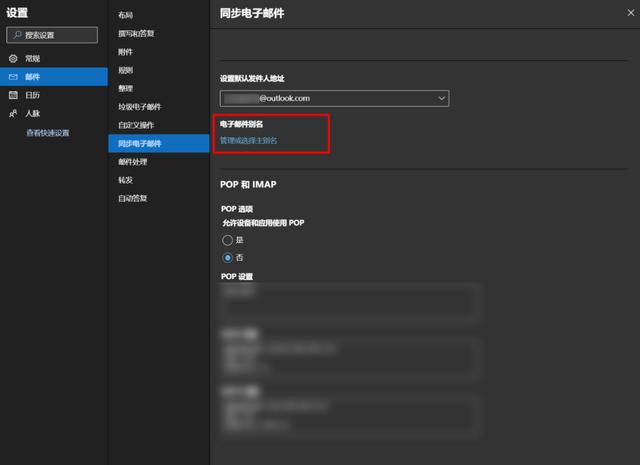640x465 pixels.
Task: Click the search magnifier icon in settings
Action: point(18,35)
